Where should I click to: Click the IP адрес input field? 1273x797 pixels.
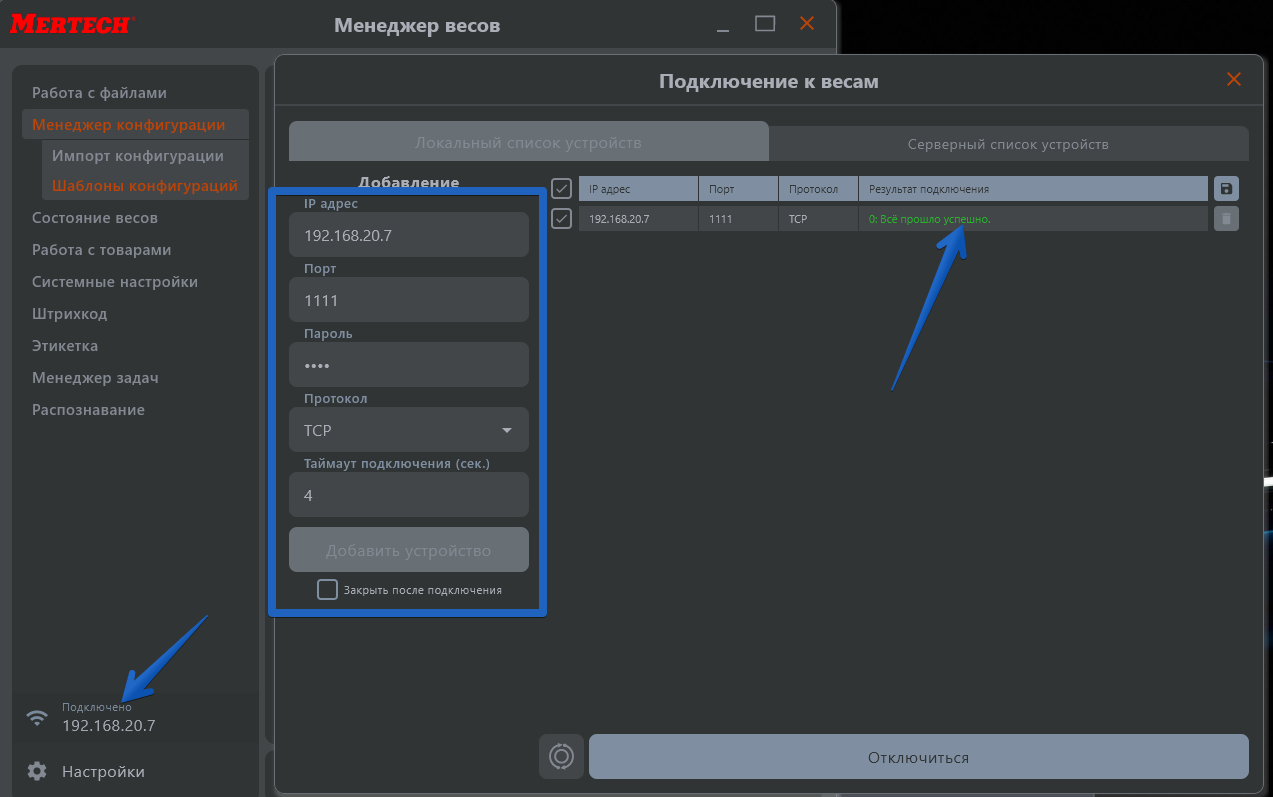(408, 235)
